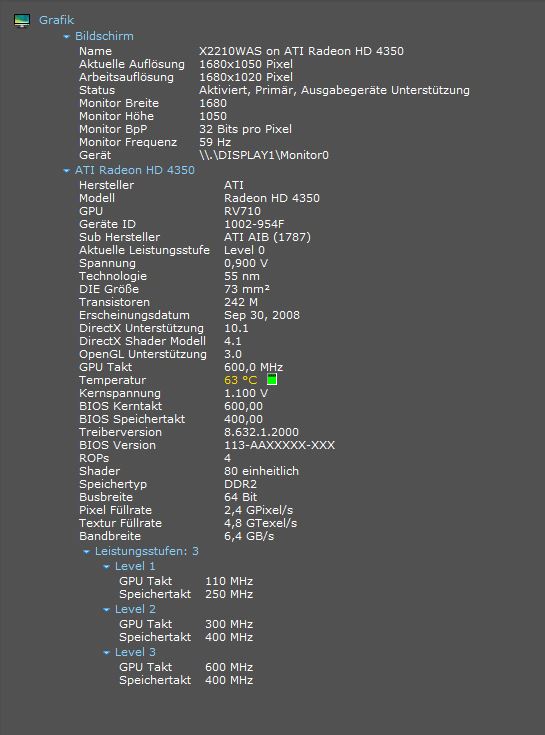Click the Level 2 Speichertakt 400 MHz value
The image size is (545, 735).
229,638
